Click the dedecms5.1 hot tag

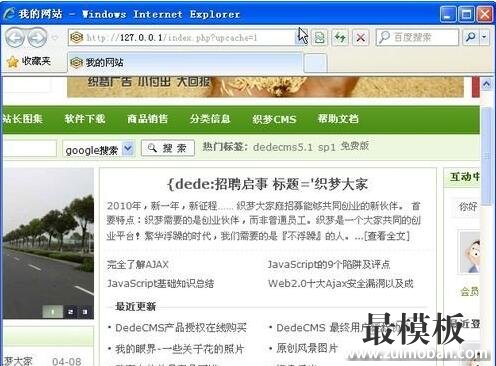point(283,147)
